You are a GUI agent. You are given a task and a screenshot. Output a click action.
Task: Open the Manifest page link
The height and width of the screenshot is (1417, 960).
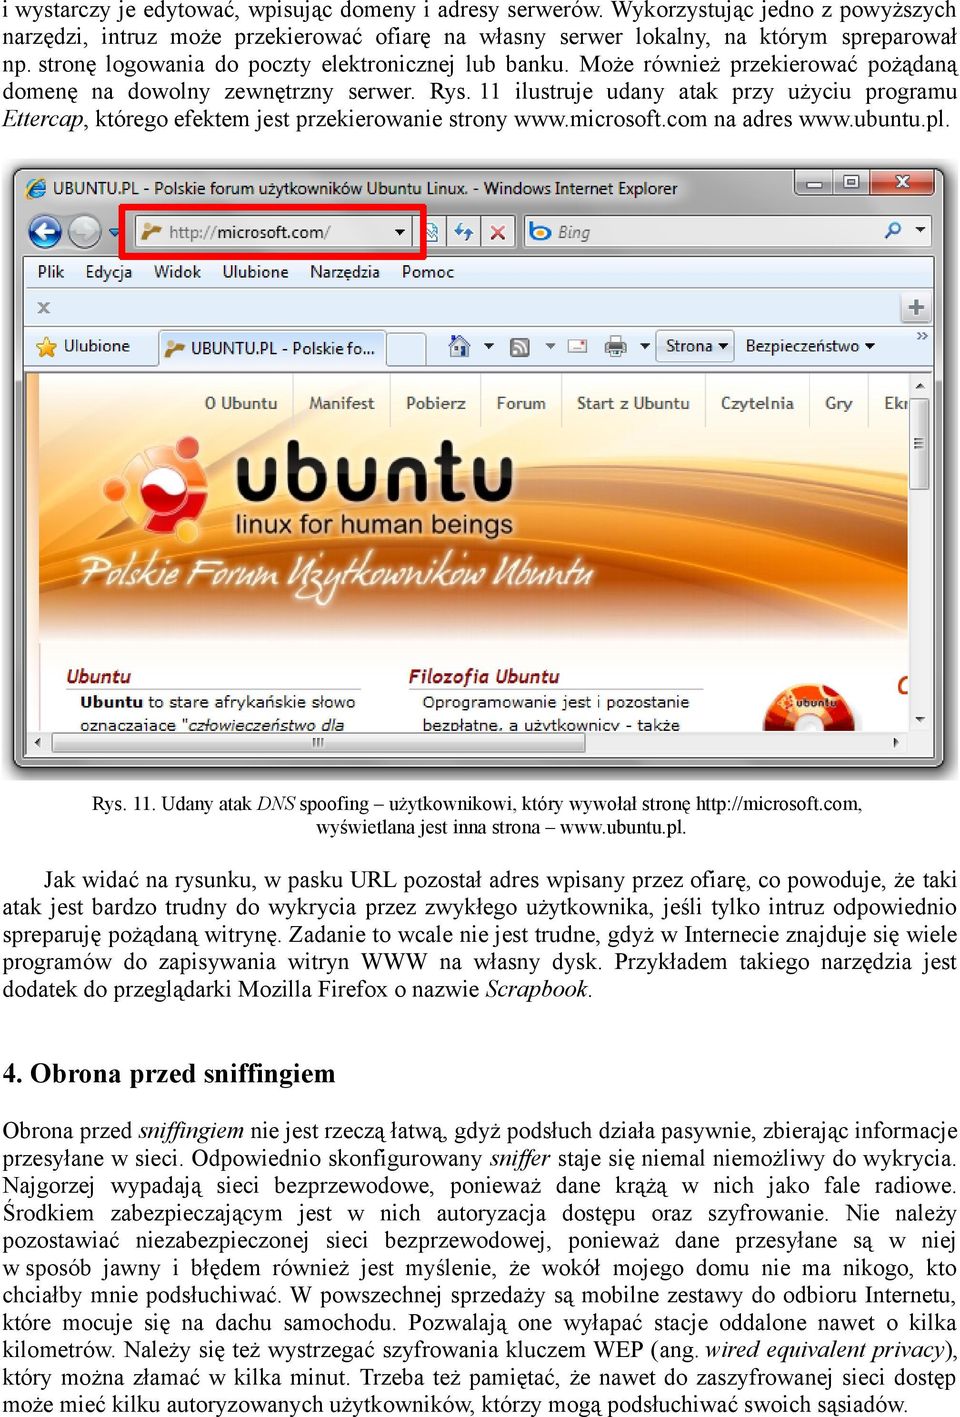pyautogui.click(x=342, y=403)
